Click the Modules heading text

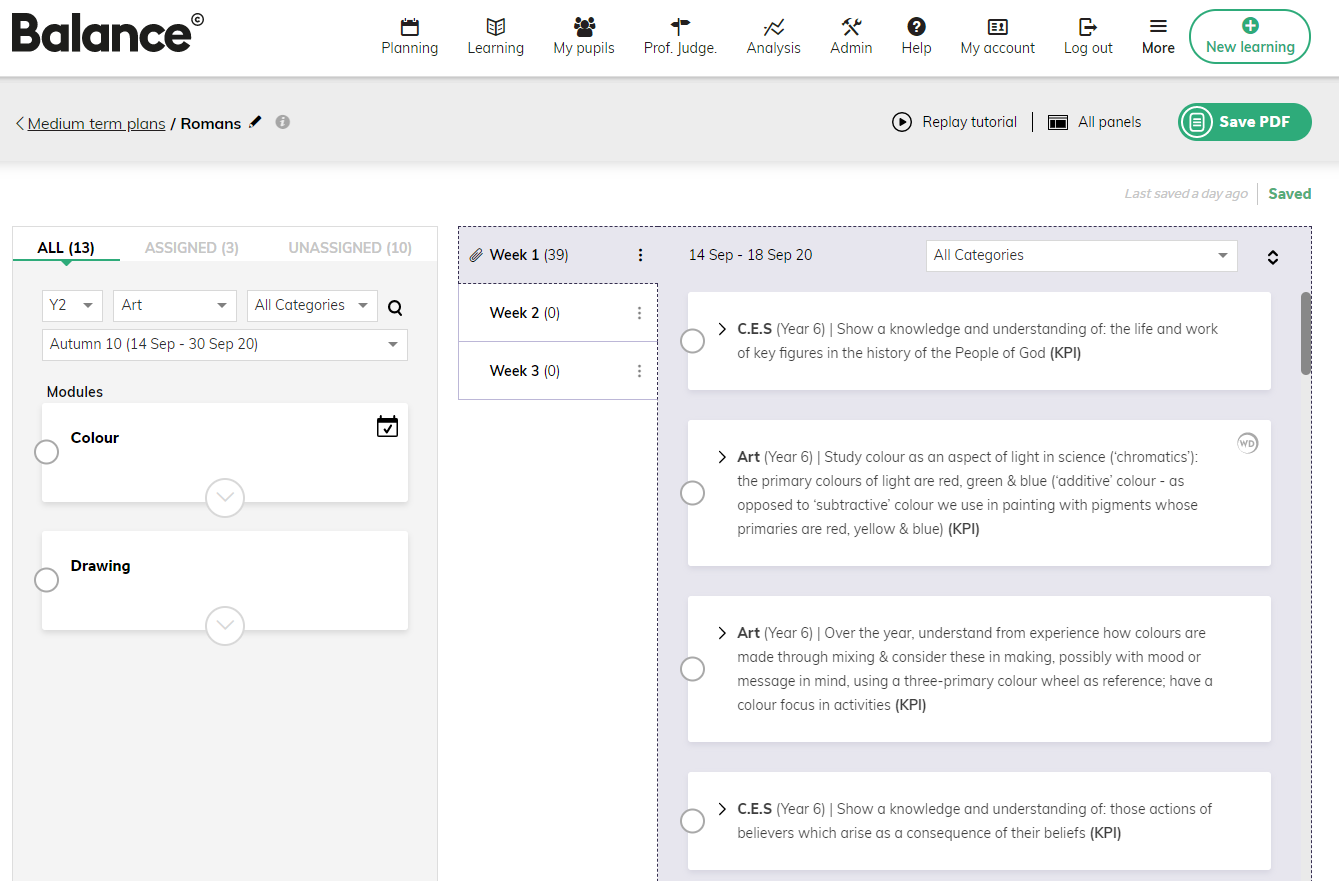click(75, 392)
